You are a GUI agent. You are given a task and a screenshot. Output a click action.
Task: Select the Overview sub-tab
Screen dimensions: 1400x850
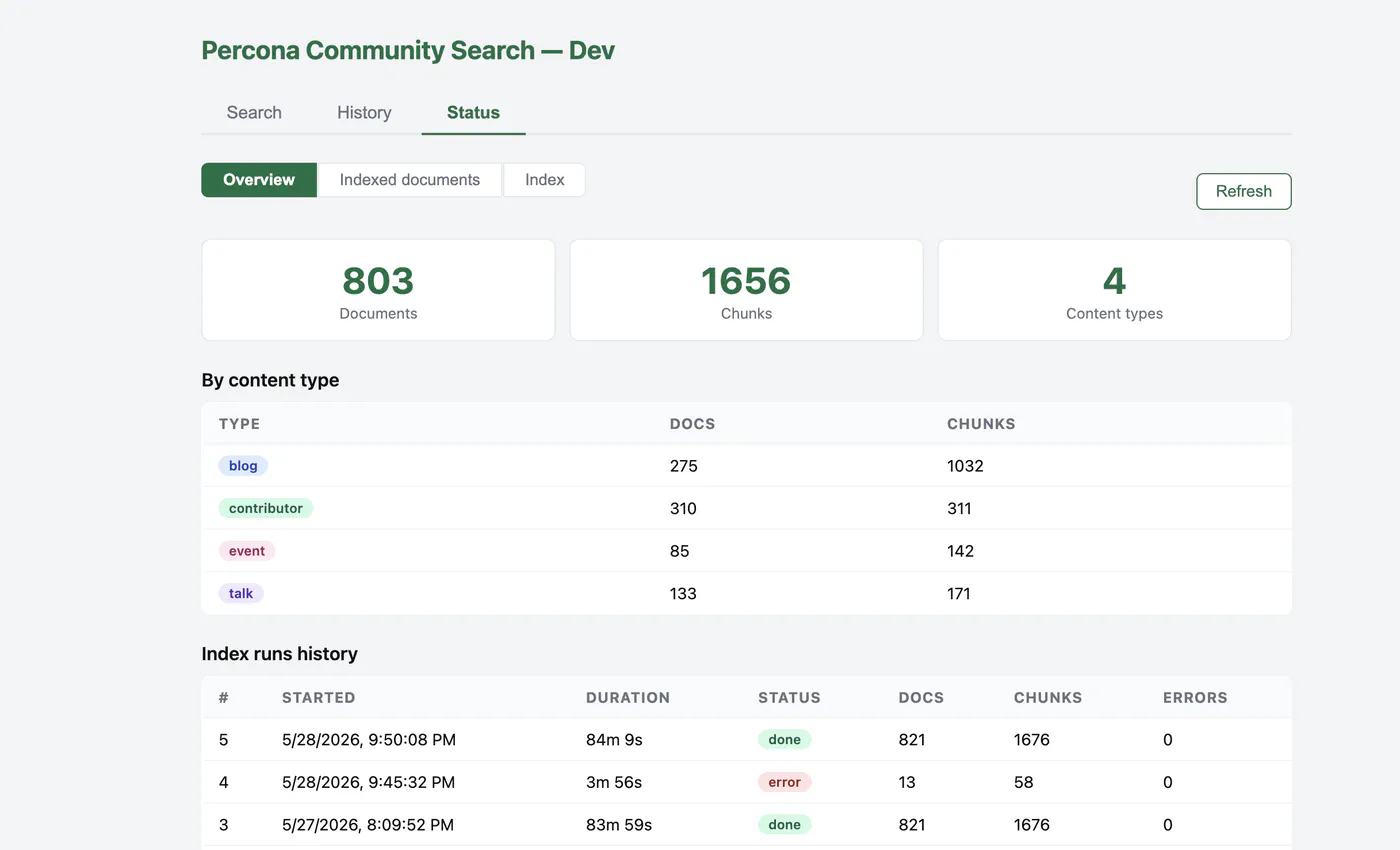259,180
